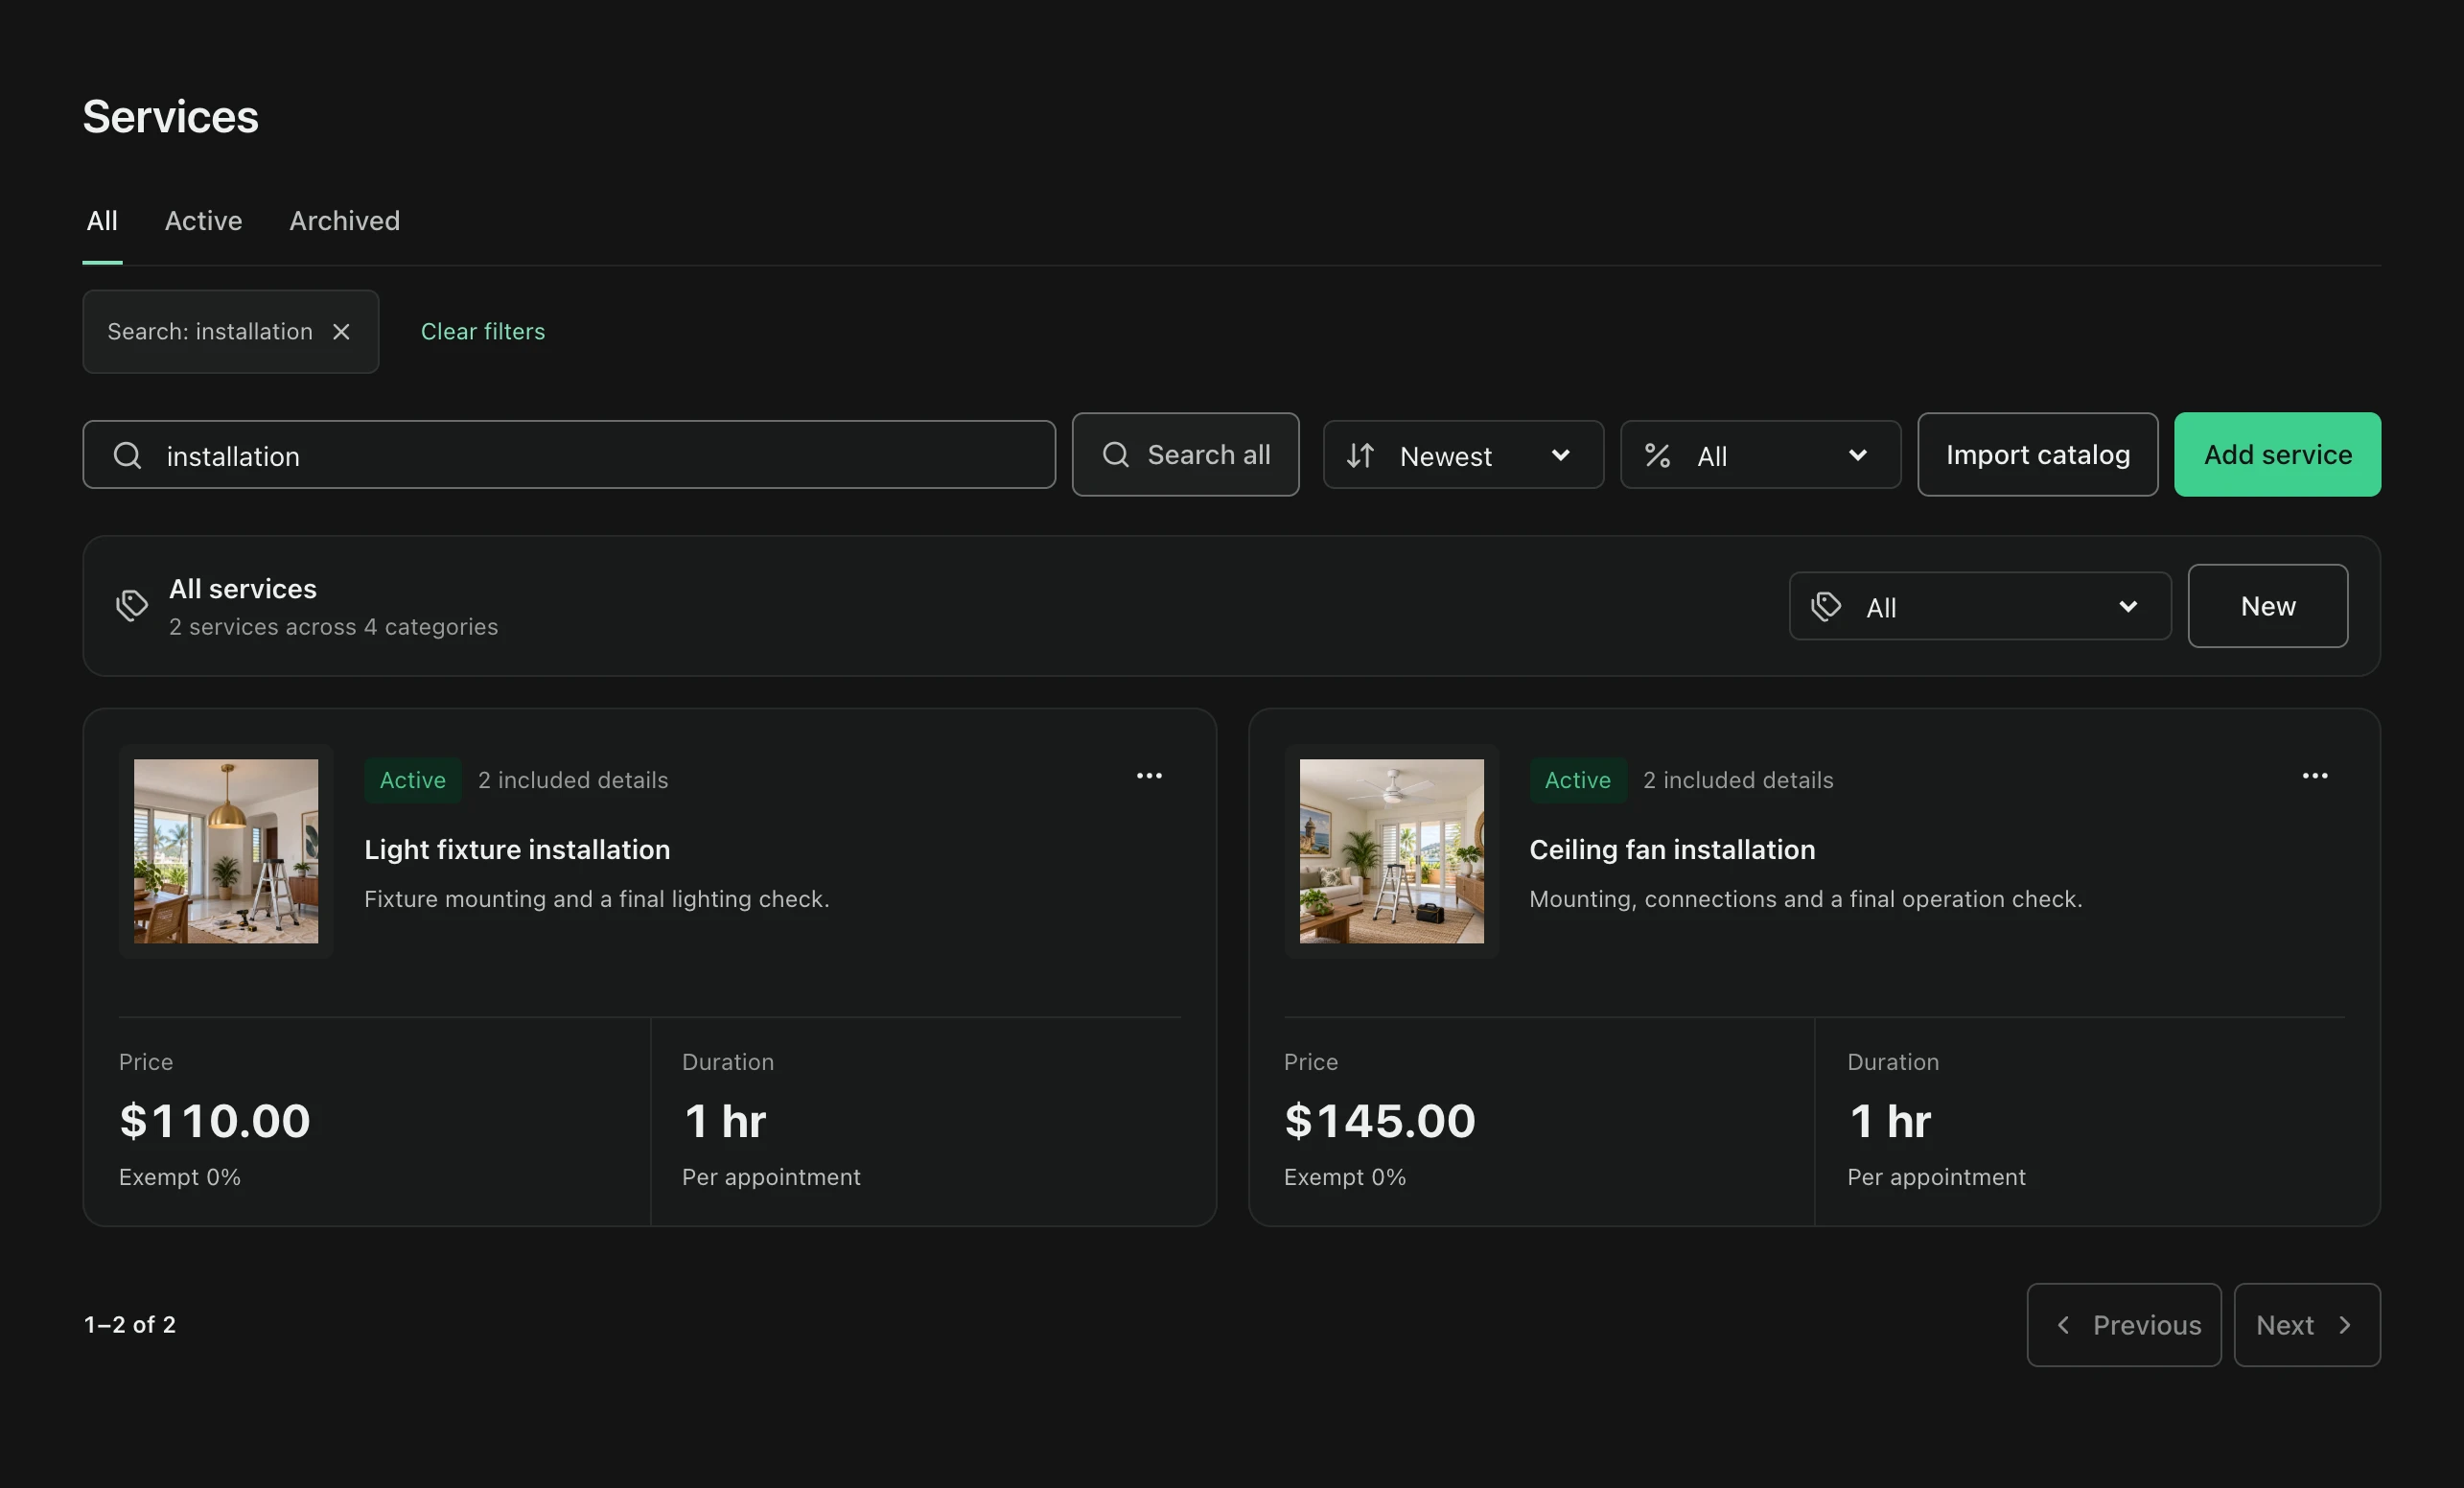Click the 'All services' heading

coord(243,589)
